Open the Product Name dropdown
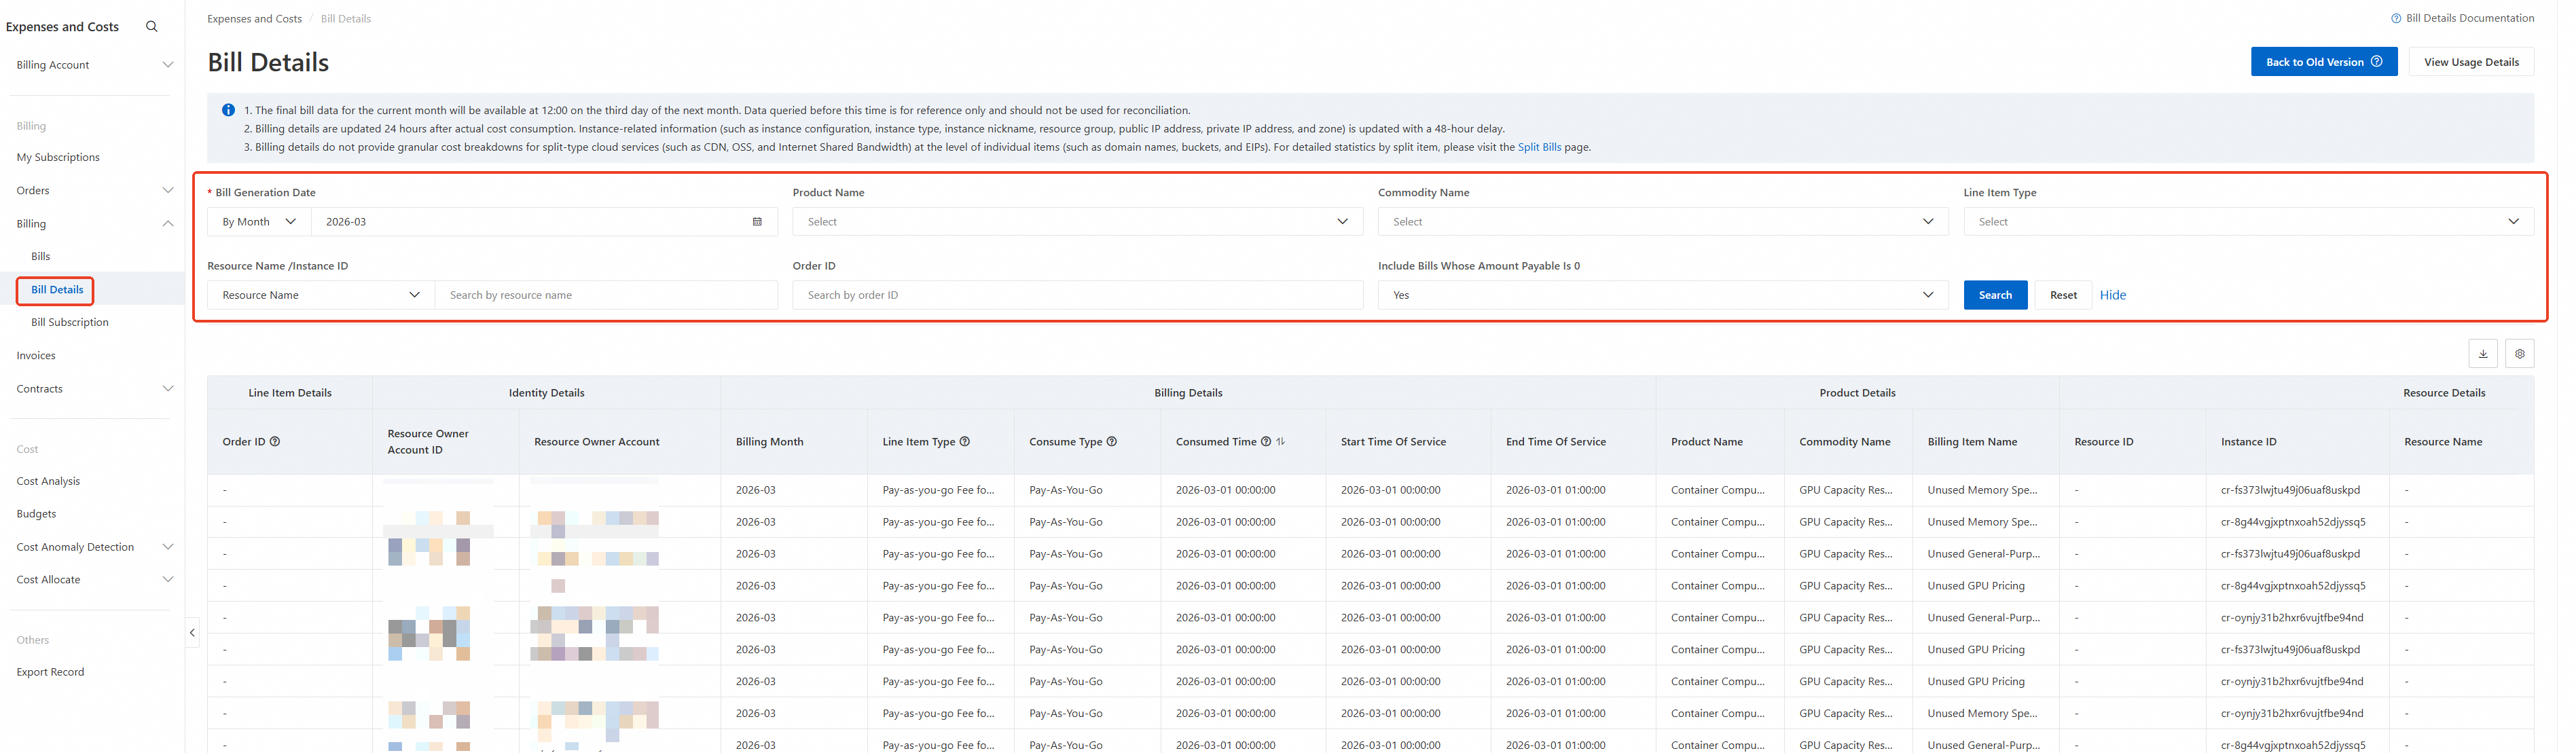2576x753 pixels. pyautogui.click(x=1077, y=222)
